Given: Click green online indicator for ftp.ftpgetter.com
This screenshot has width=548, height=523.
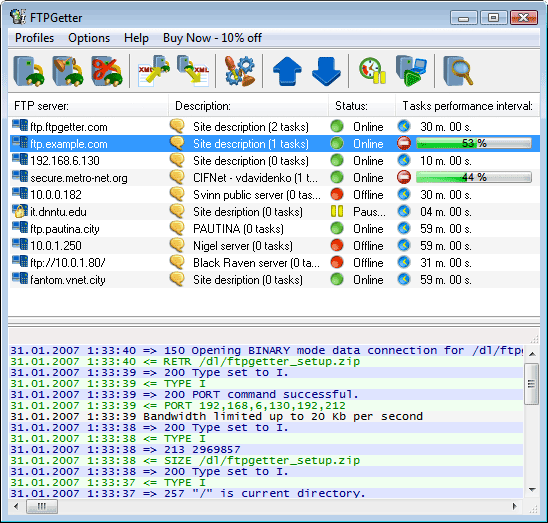Looking at the screenshot, I should coord(337,126).
